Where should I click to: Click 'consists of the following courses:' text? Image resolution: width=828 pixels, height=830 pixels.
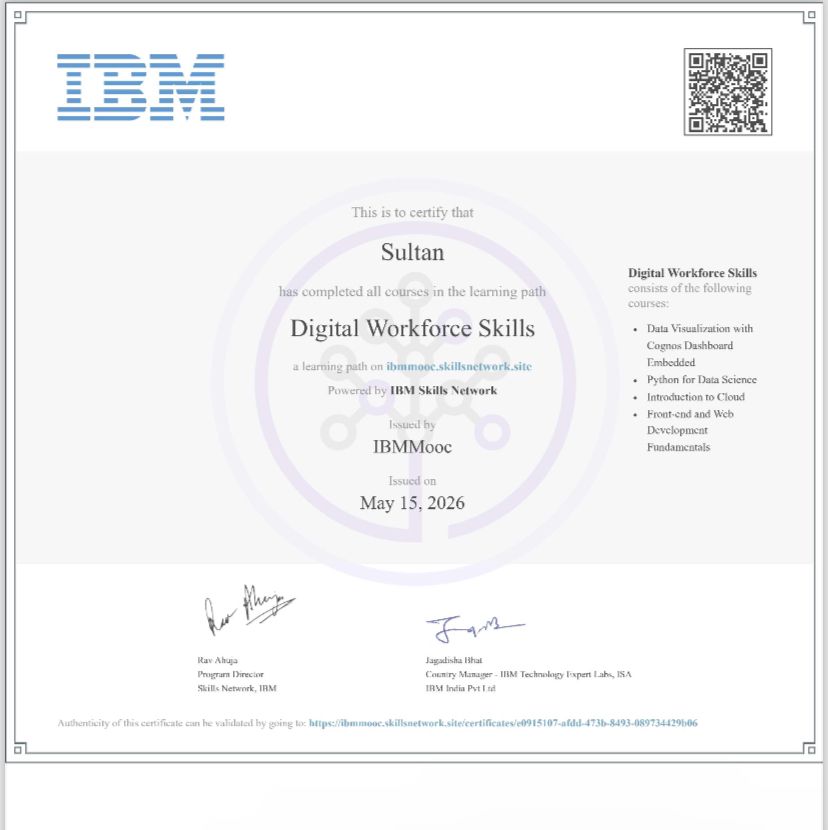click(x=689, y=295)
